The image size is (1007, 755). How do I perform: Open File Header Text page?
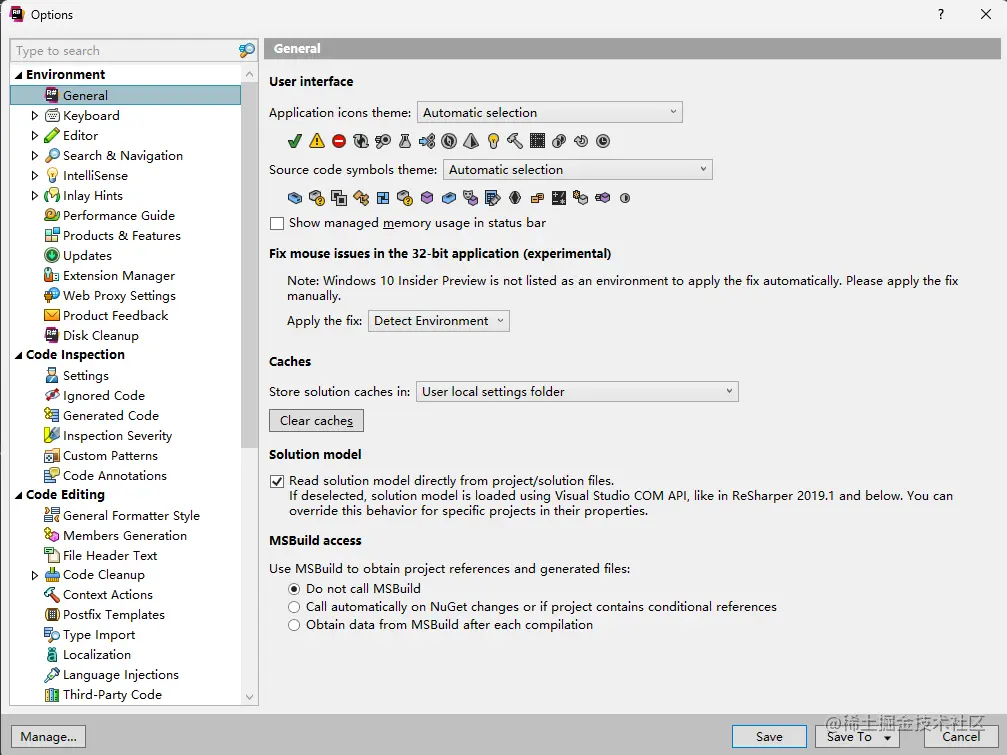click(110, 555)
